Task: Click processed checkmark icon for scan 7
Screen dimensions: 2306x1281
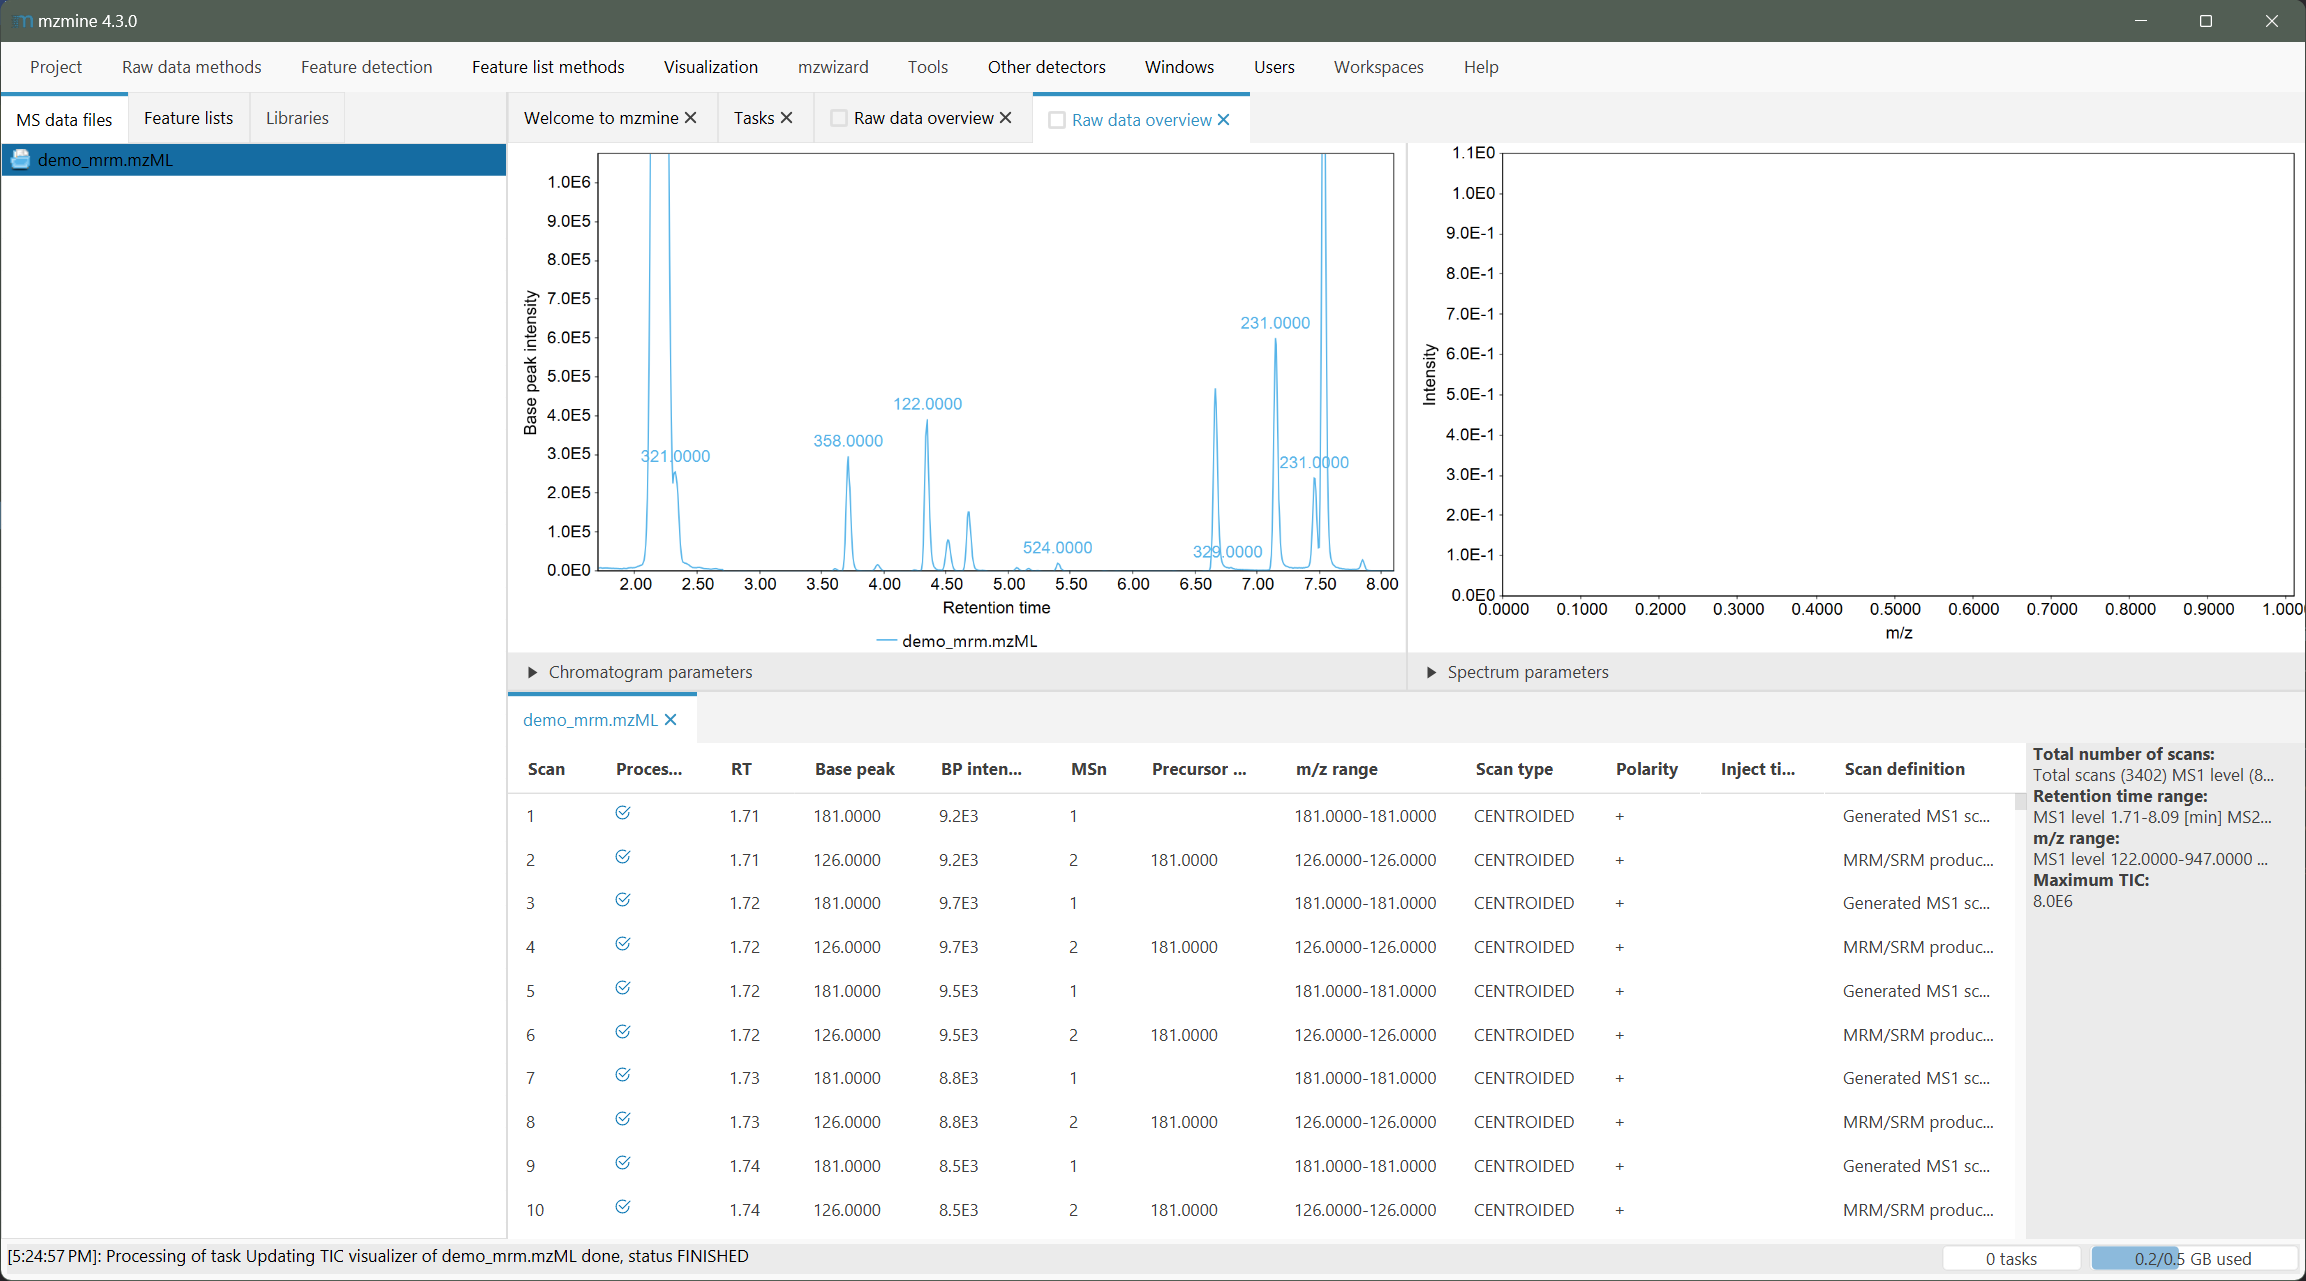Action: click(x=622, y=1075)
